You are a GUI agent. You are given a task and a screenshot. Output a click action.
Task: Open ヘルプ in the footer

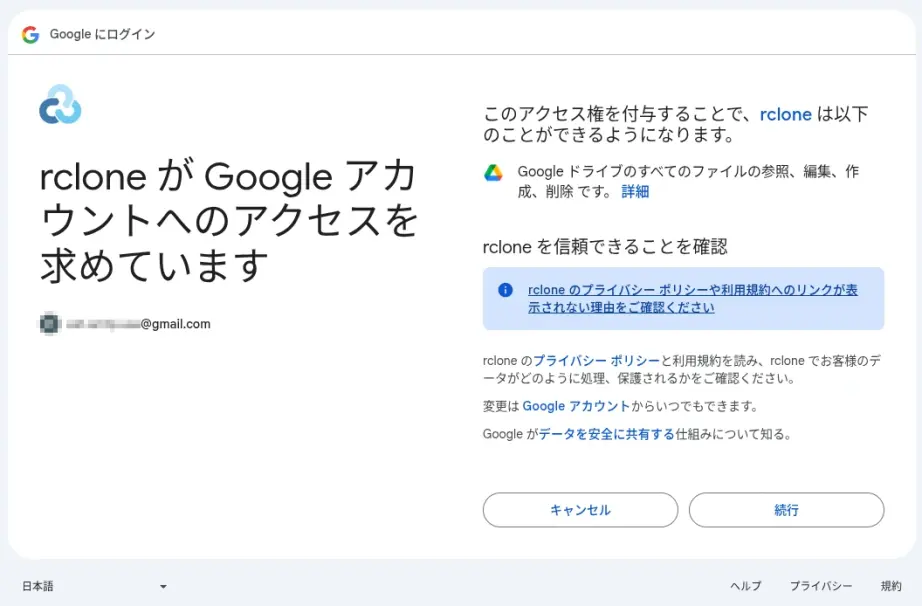pyautogui.click(x=746, y=586)
